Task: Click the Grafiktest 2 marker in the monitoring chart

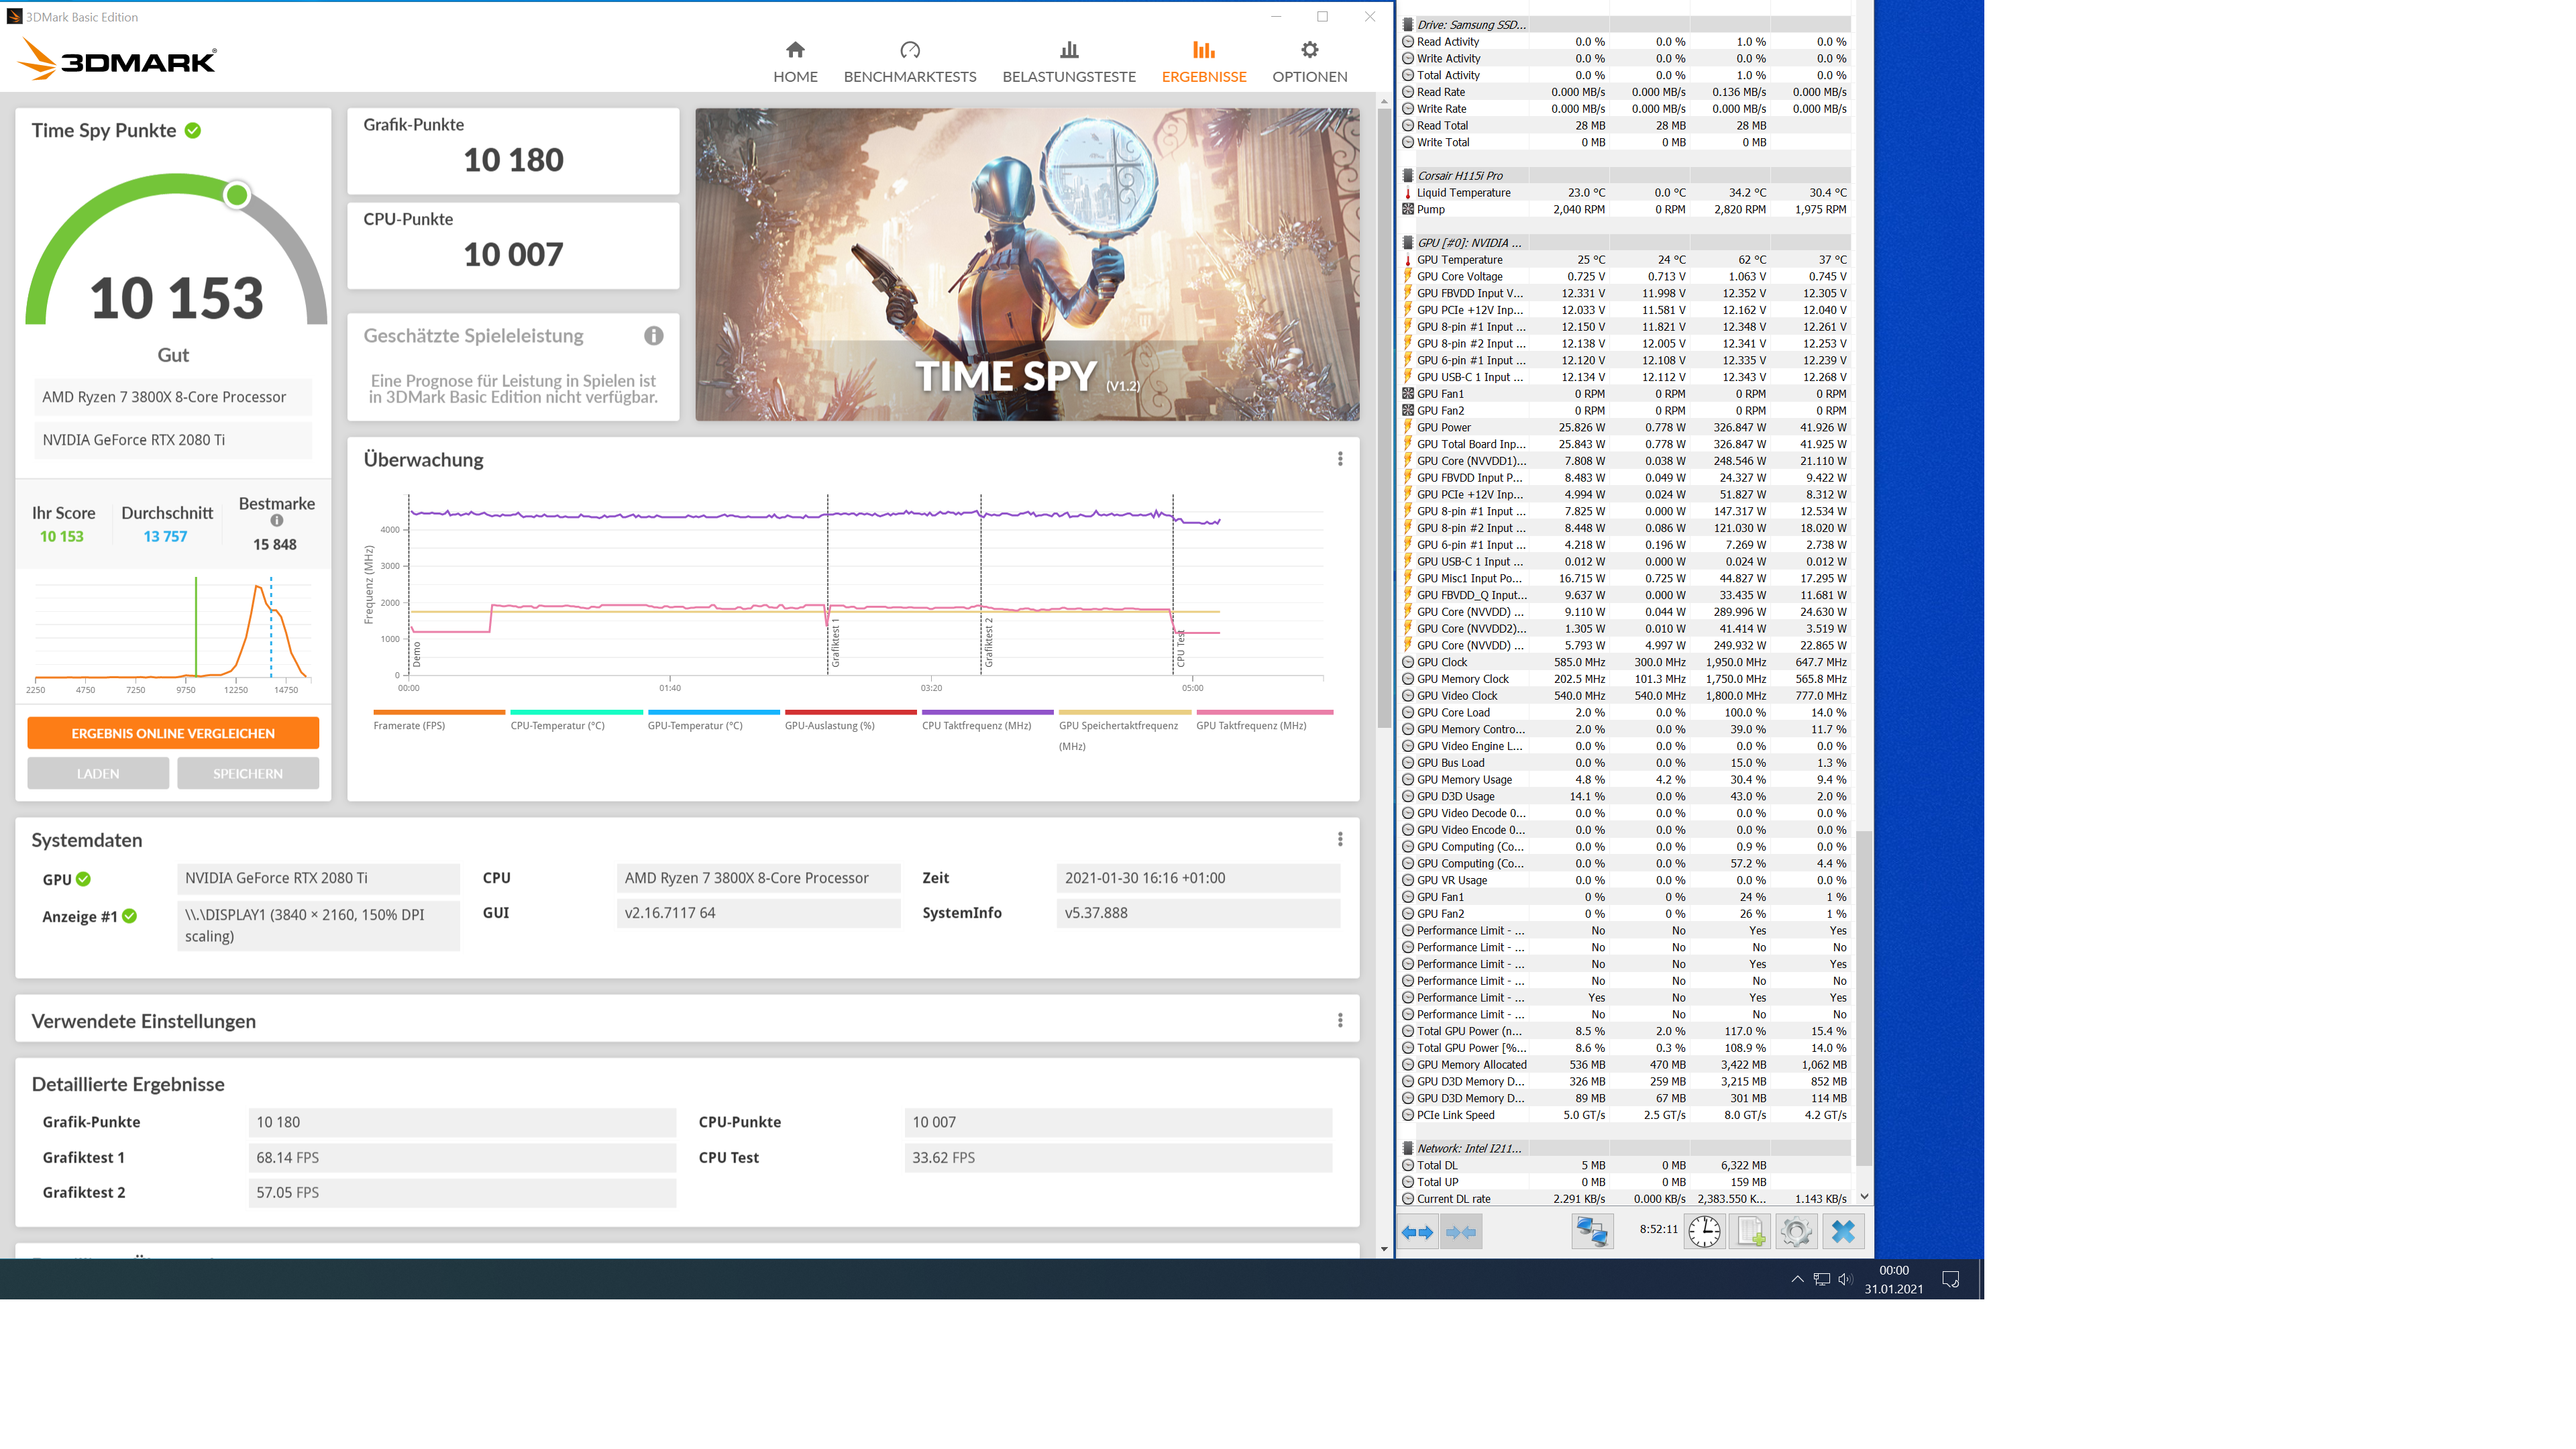Action: [x=988, y=642]
